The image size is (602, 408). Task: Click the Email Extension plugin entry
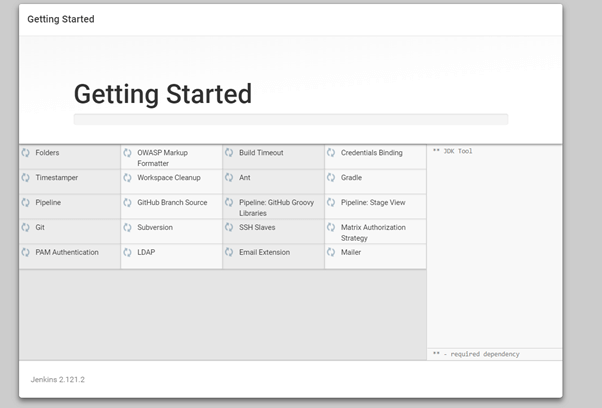coord(264,253)
